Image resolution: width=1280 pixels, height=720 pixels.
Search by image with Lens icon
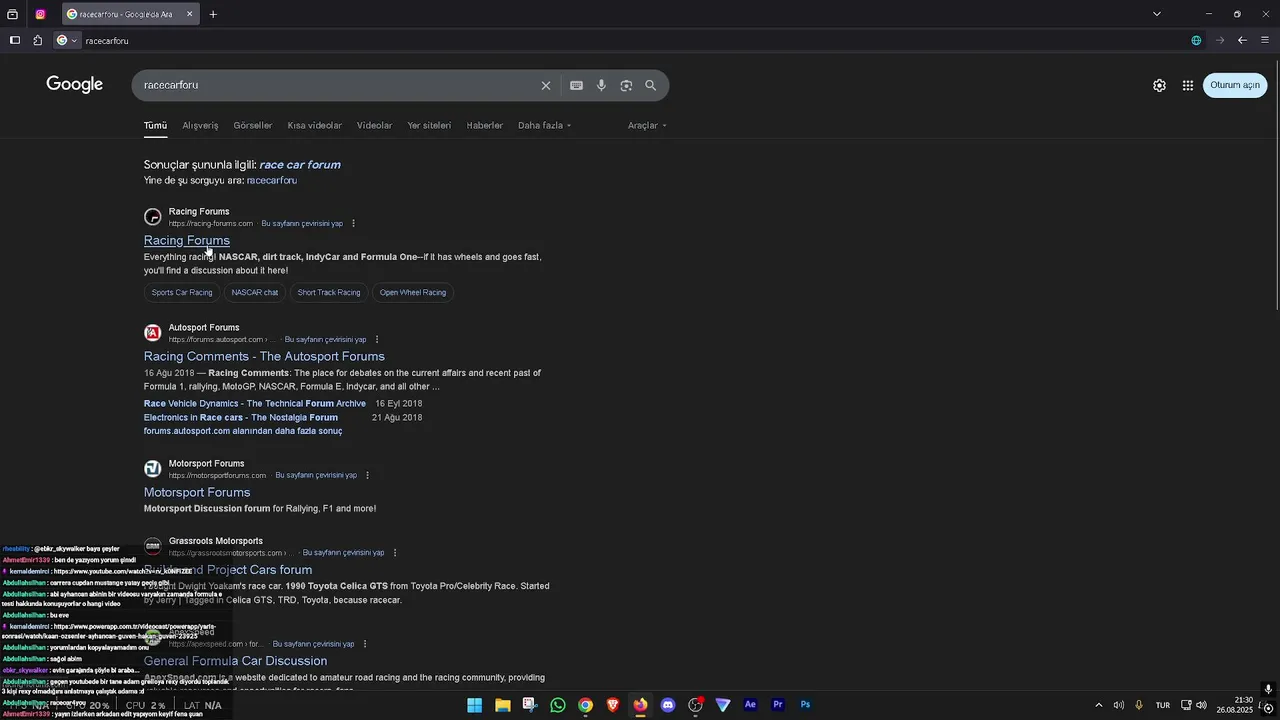626,85
